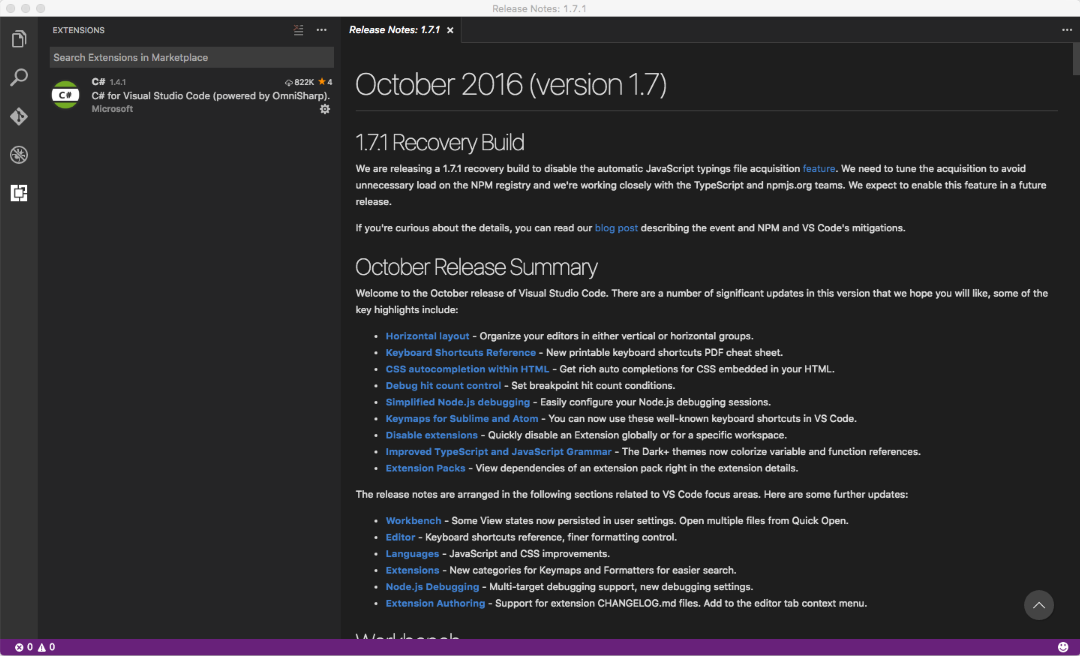Open the Debug view in activity bar
This screenshot has height=656, width=1080.
click(x=19, y=154)
